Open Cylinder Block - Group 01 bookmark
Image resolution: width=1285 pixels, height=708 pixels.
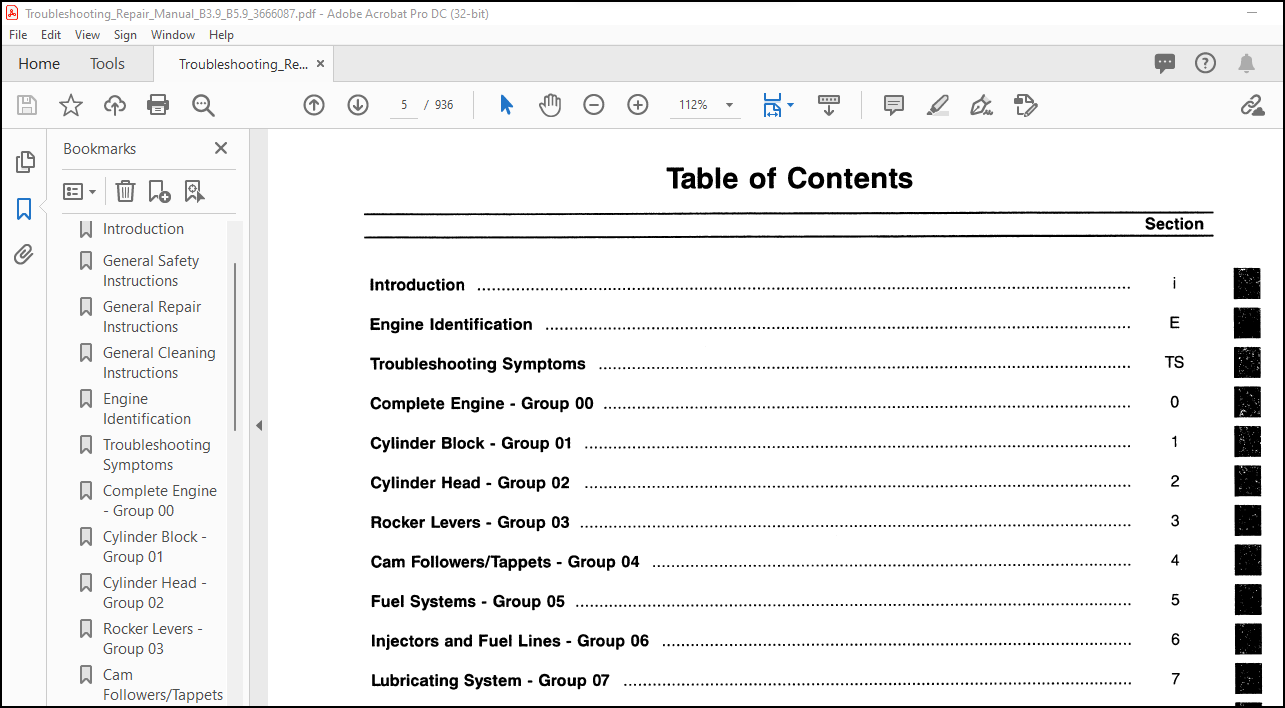[155, 547]
